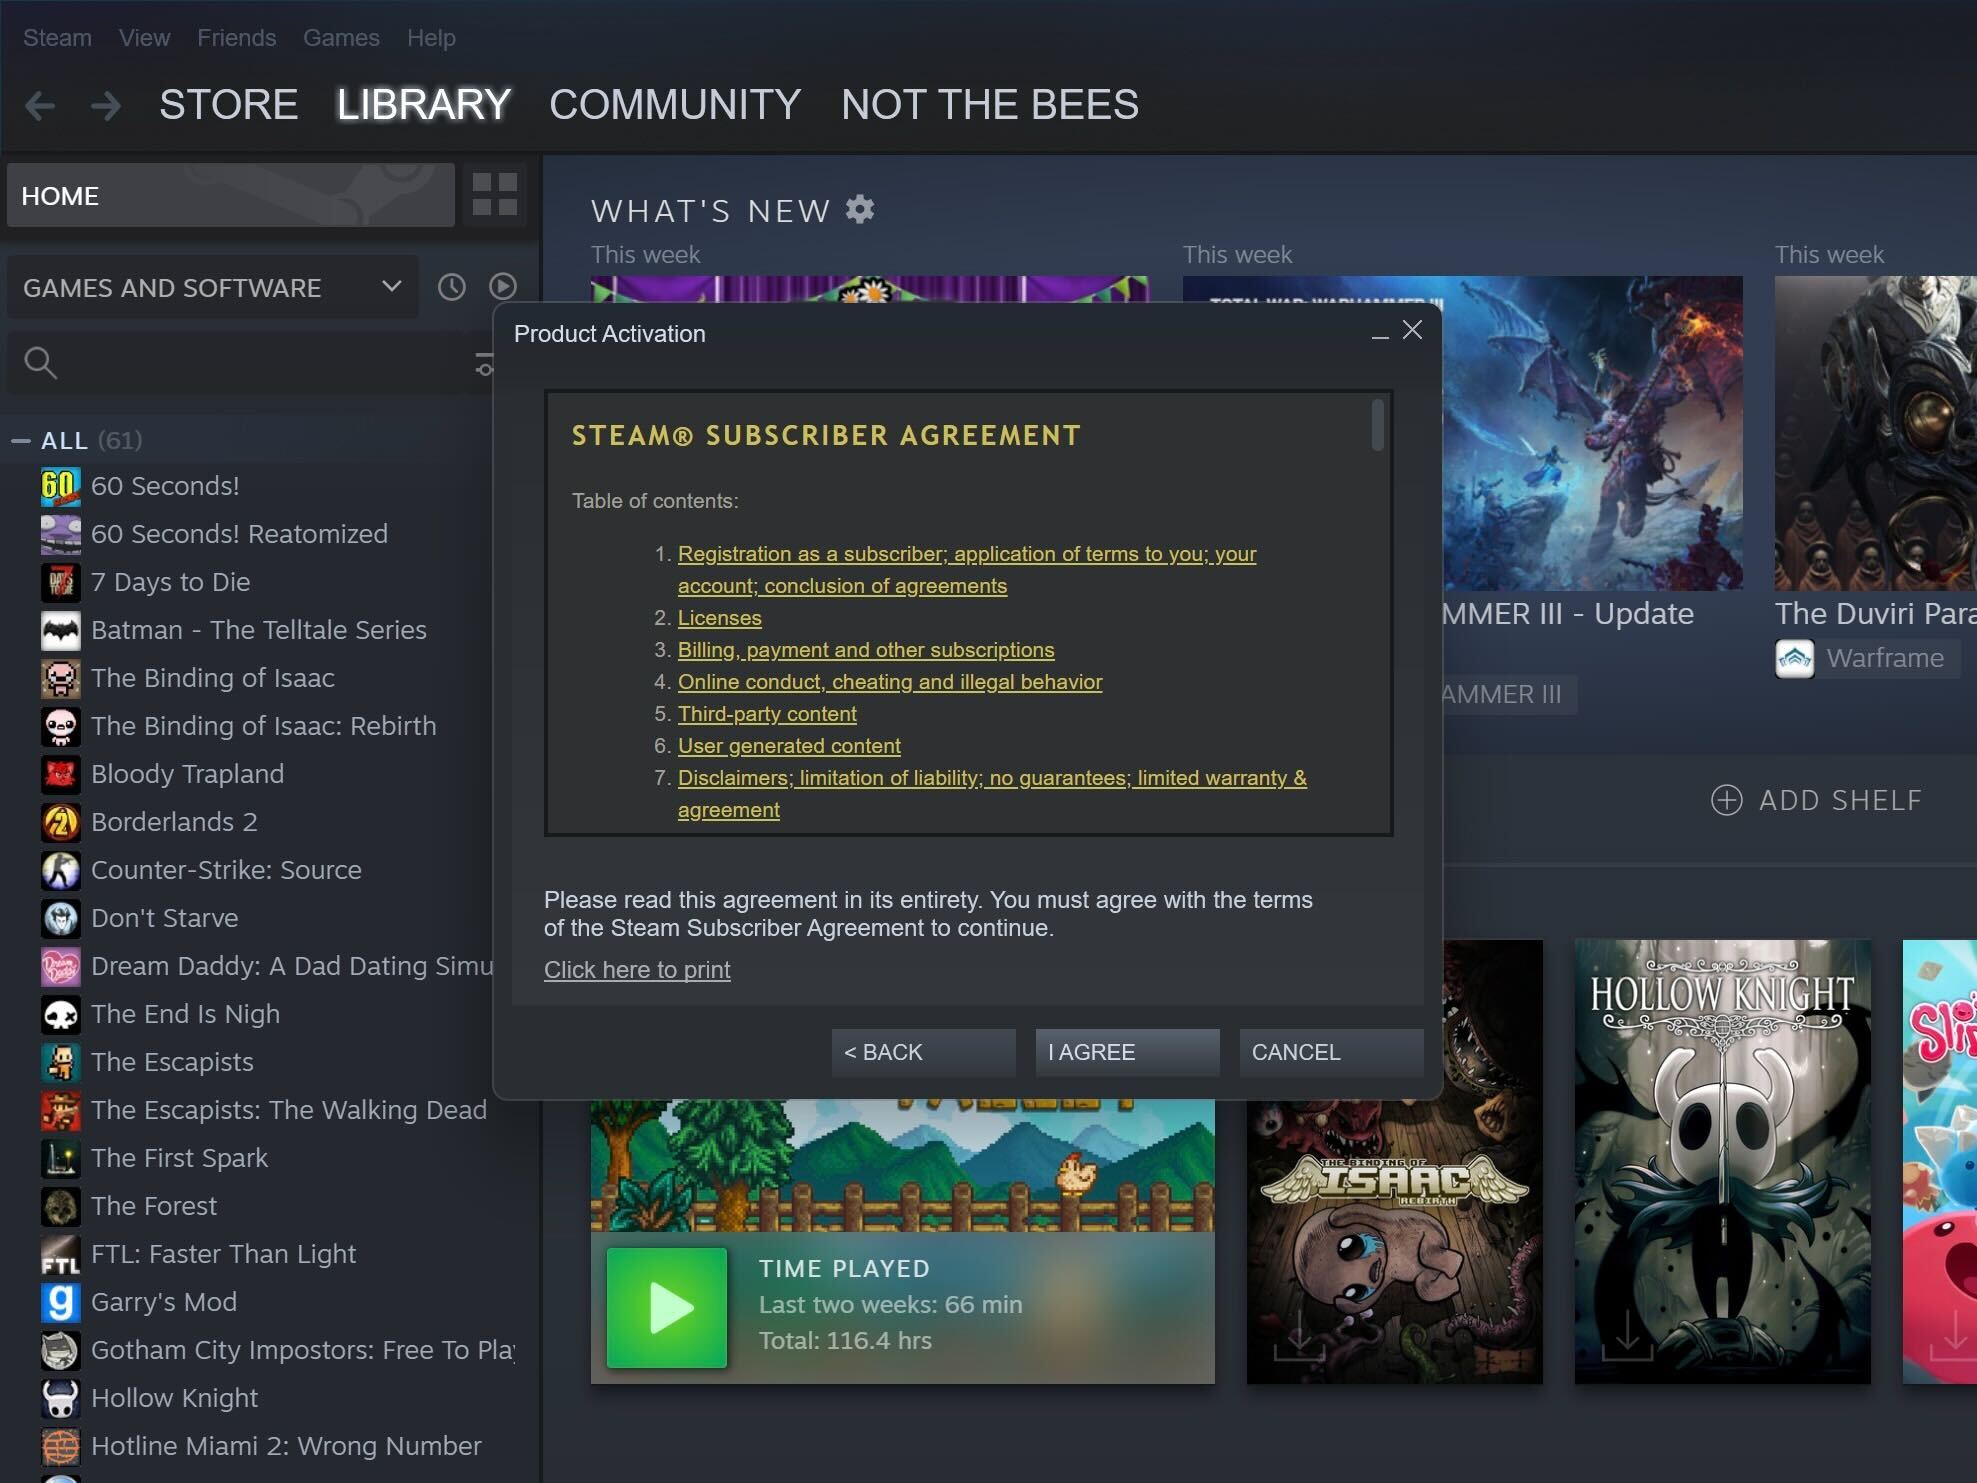The height and width of the screenshot is (1483, 1977).
Task: Click the 'Click here to print' link
Action: [x=637, y=970]
